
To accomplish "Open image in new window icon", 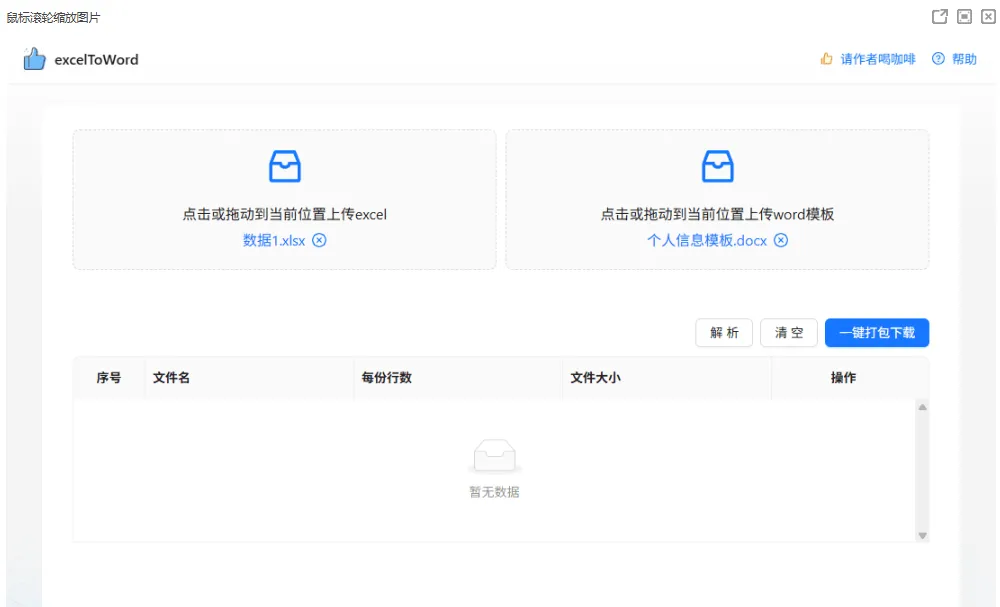I will 939,17.
